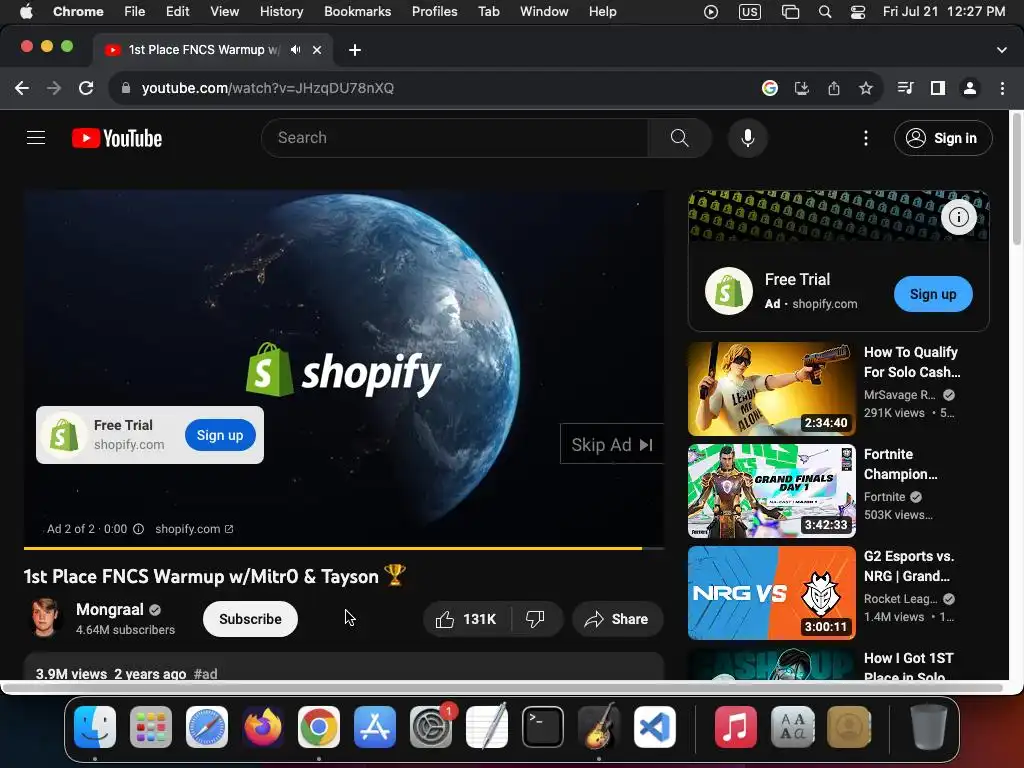
Task: Expand Chrome tab search chevron
Action: point(1002,50)
